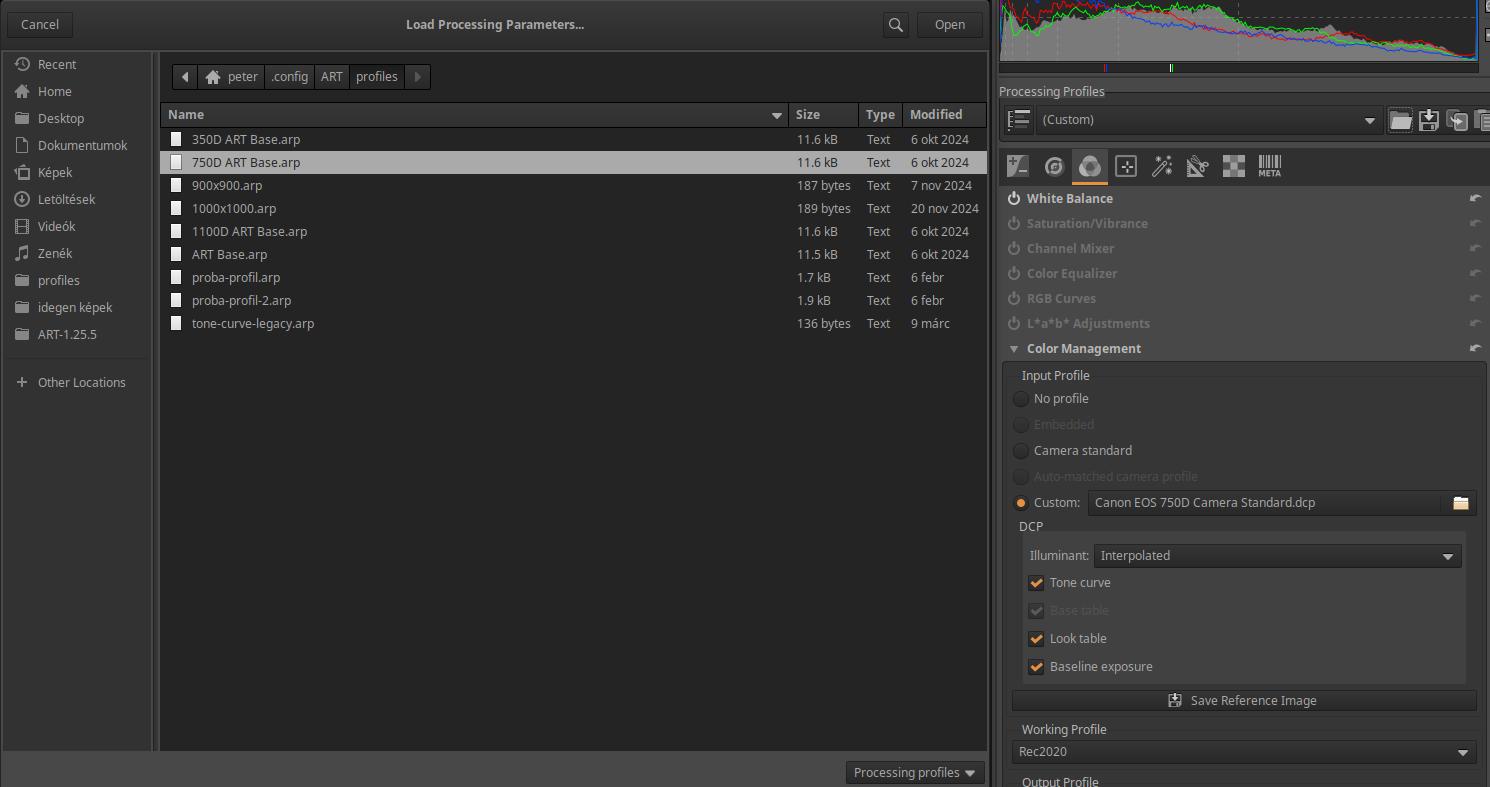Select the ART segment in the path bar
The height and width of the screenshot is (787, 1490).
[x=331, y=77]
